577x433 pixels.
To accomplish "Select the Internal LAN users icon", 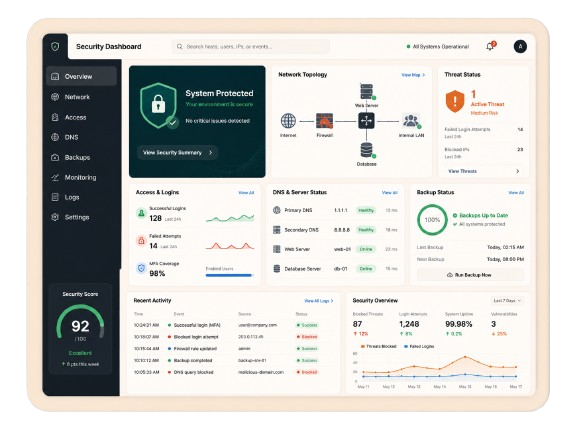I will point(411,121).
